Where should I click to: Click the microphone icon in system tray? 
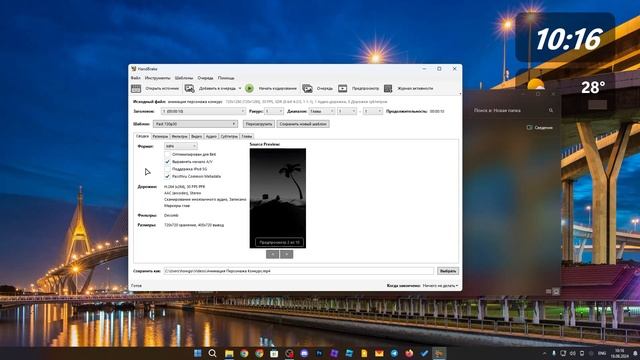point(554,353)
